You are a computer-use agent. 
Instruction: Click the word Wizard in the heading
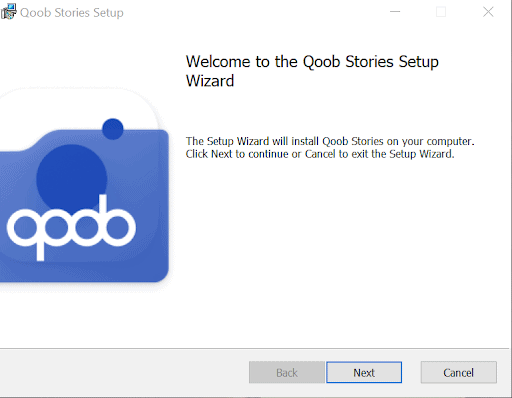click(210, 81)
